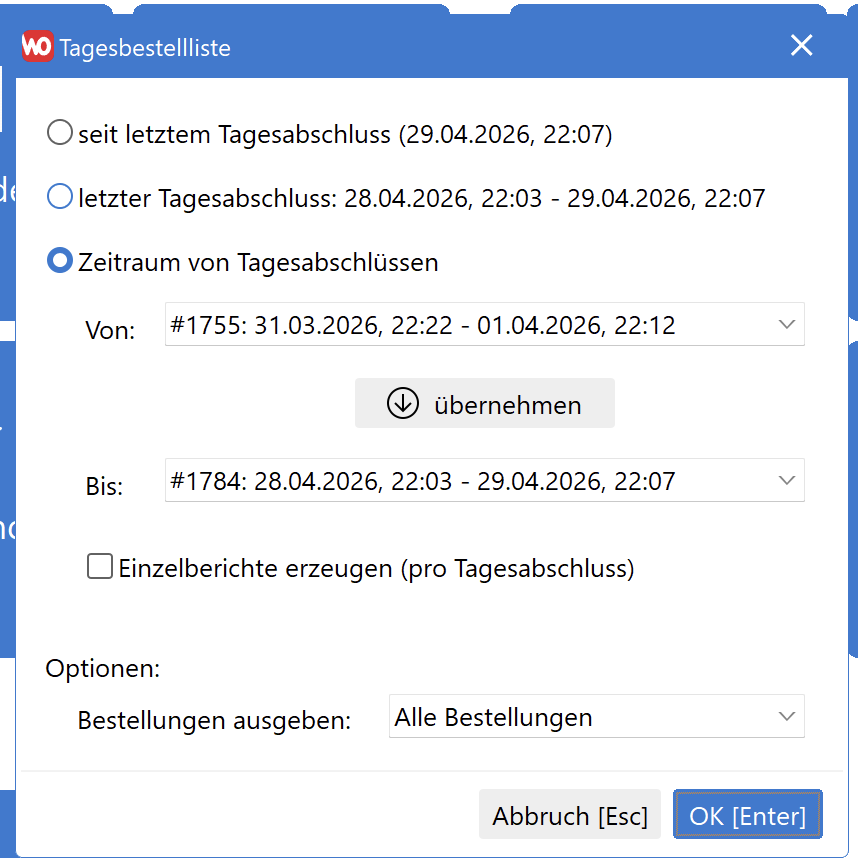Image resolution: width=858 pixels, height=858 pixels.
Task: Open the 'Bis' date range dropdown
Action: 484,480
